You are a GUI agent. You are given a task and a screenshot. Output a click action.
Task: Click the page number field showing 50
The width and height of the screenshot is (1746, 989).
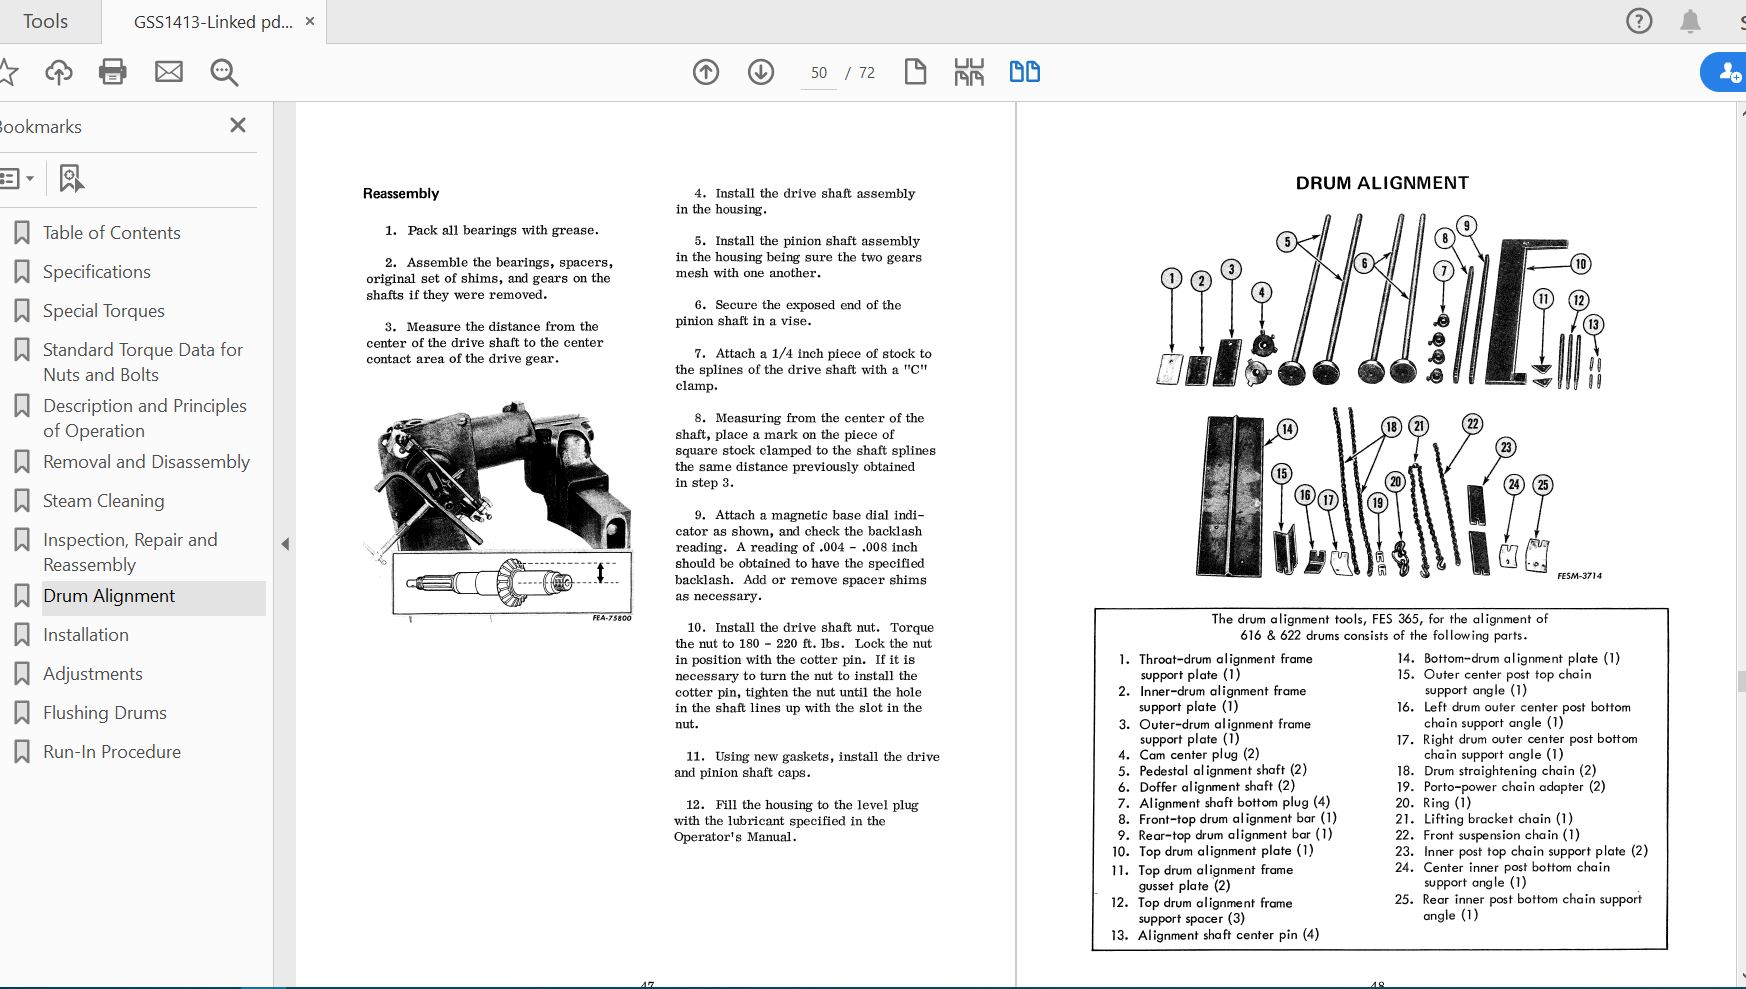[x=819, y=72]
